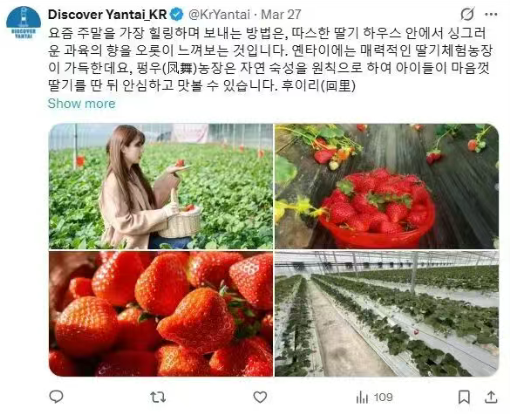
Task: Open the Mar 27 timestamp link
Action: [x=281, y=14]
